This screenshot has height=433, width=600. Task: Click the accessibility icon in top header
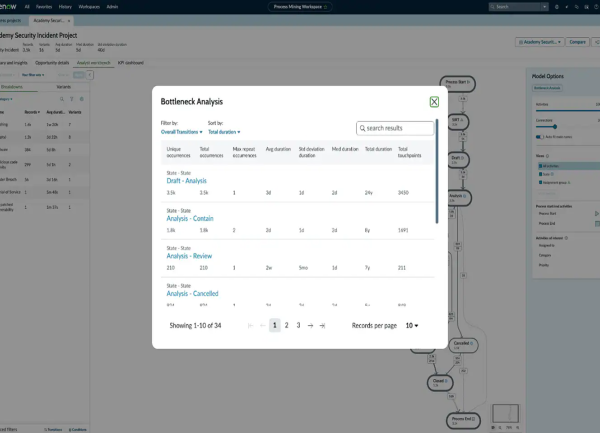click(567, 7)
